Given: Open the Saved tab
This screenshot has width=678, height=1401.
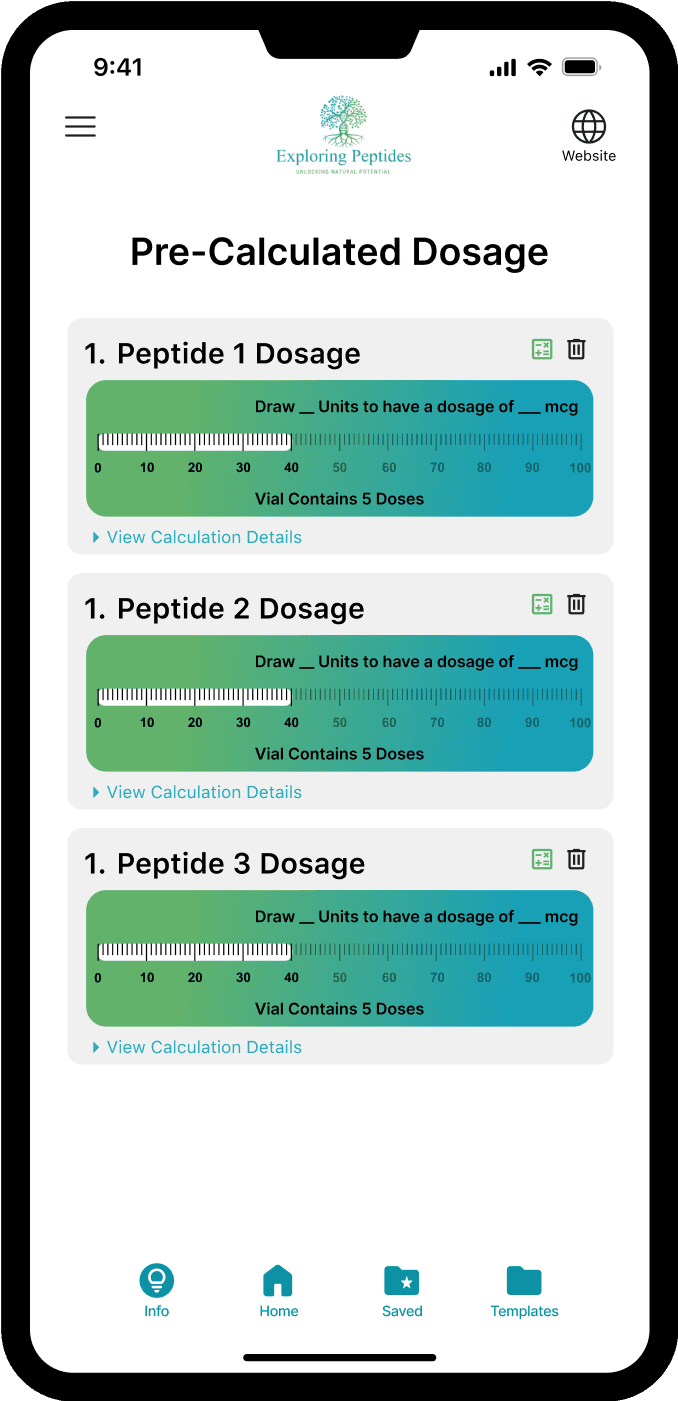Looking at the screenshot, I should 402,1291.
